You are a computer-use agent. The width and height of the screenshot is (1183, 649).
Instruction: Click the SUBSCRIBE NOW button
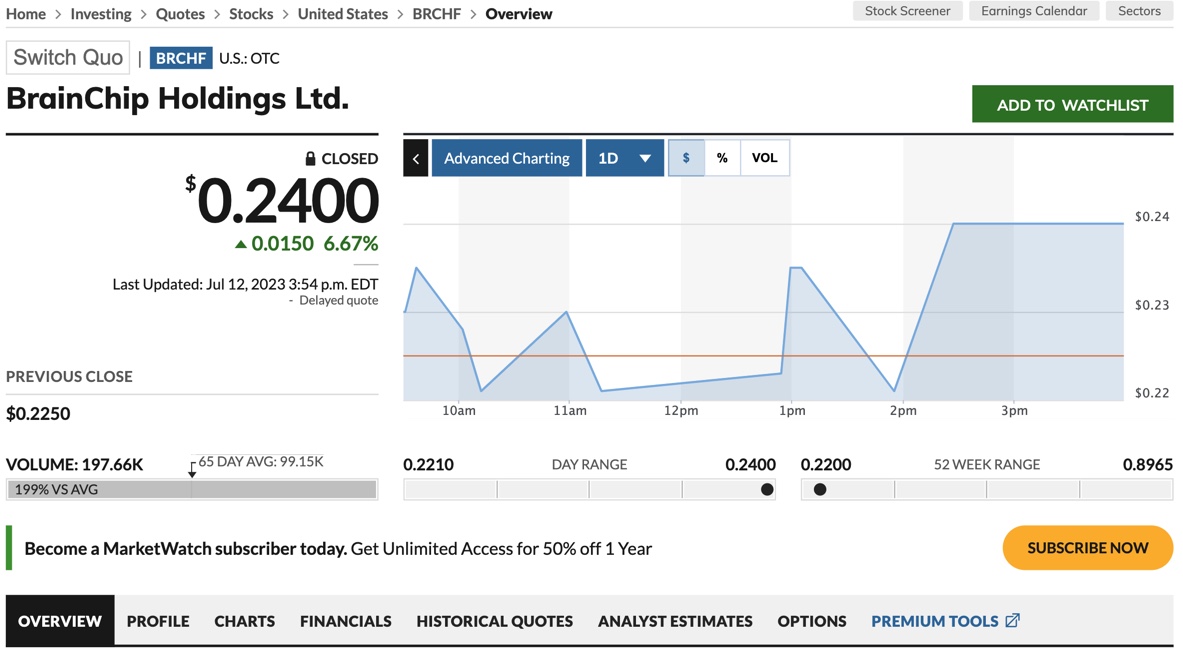point(1088,548)
